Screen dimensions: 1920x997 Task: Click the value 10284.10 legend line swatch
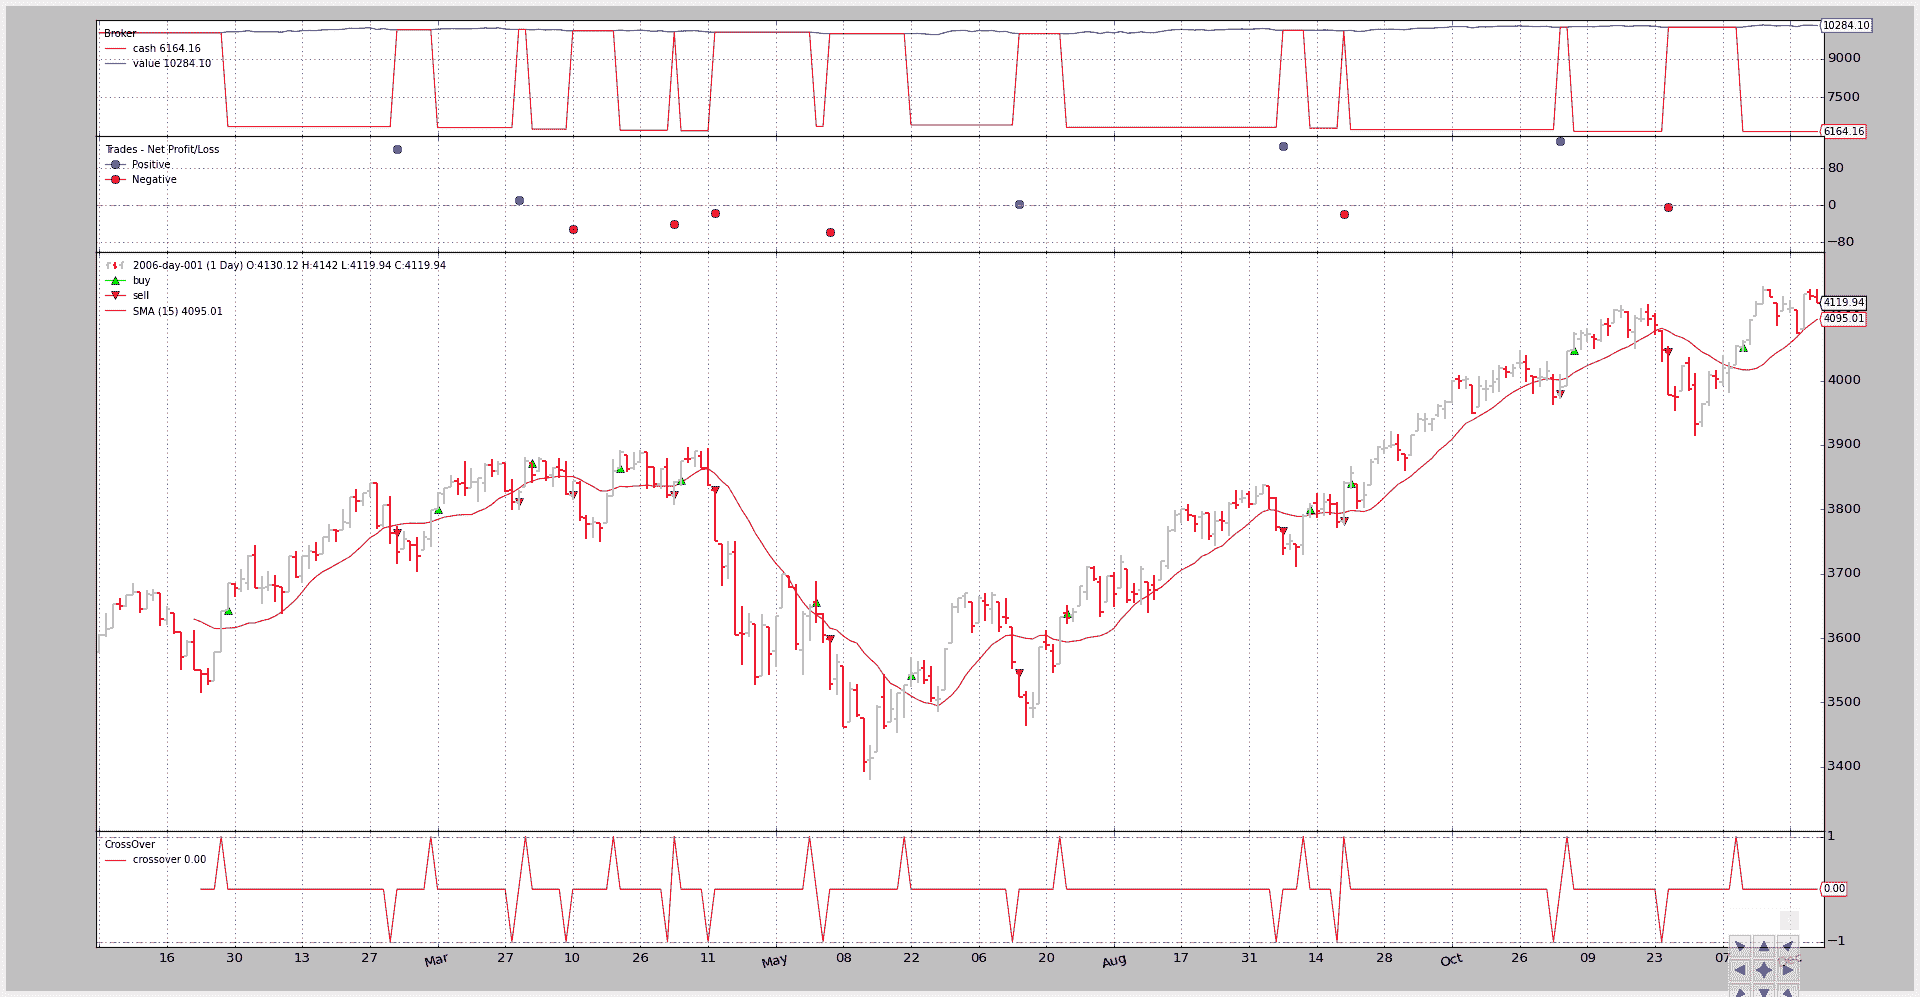[115, 64]
